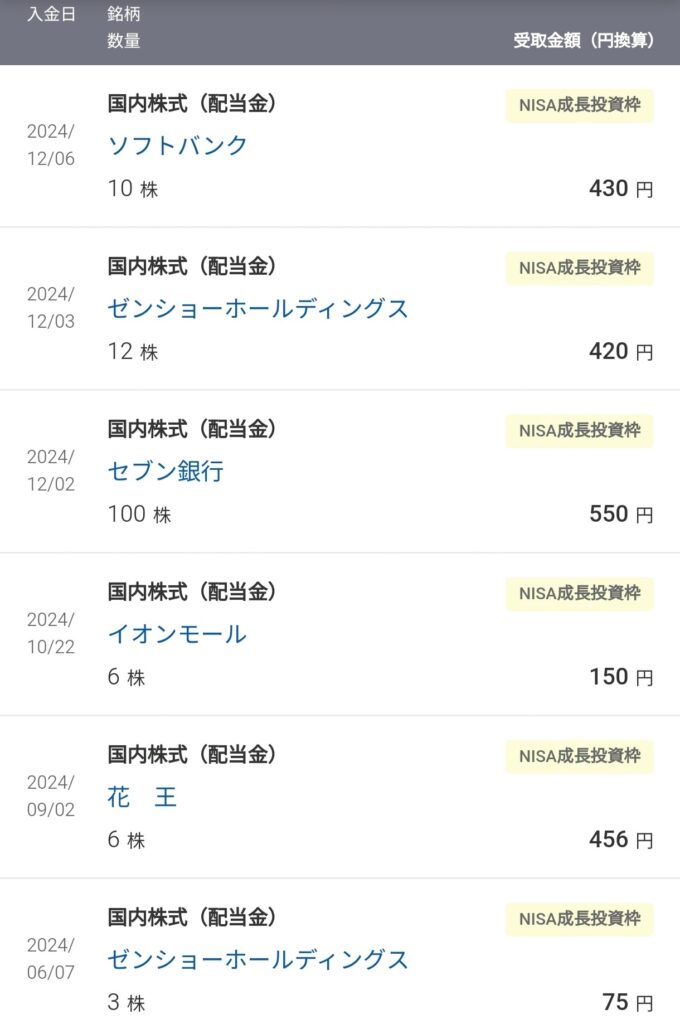
Task: Select the 銘柄 column header
Action: pos(124,14)
